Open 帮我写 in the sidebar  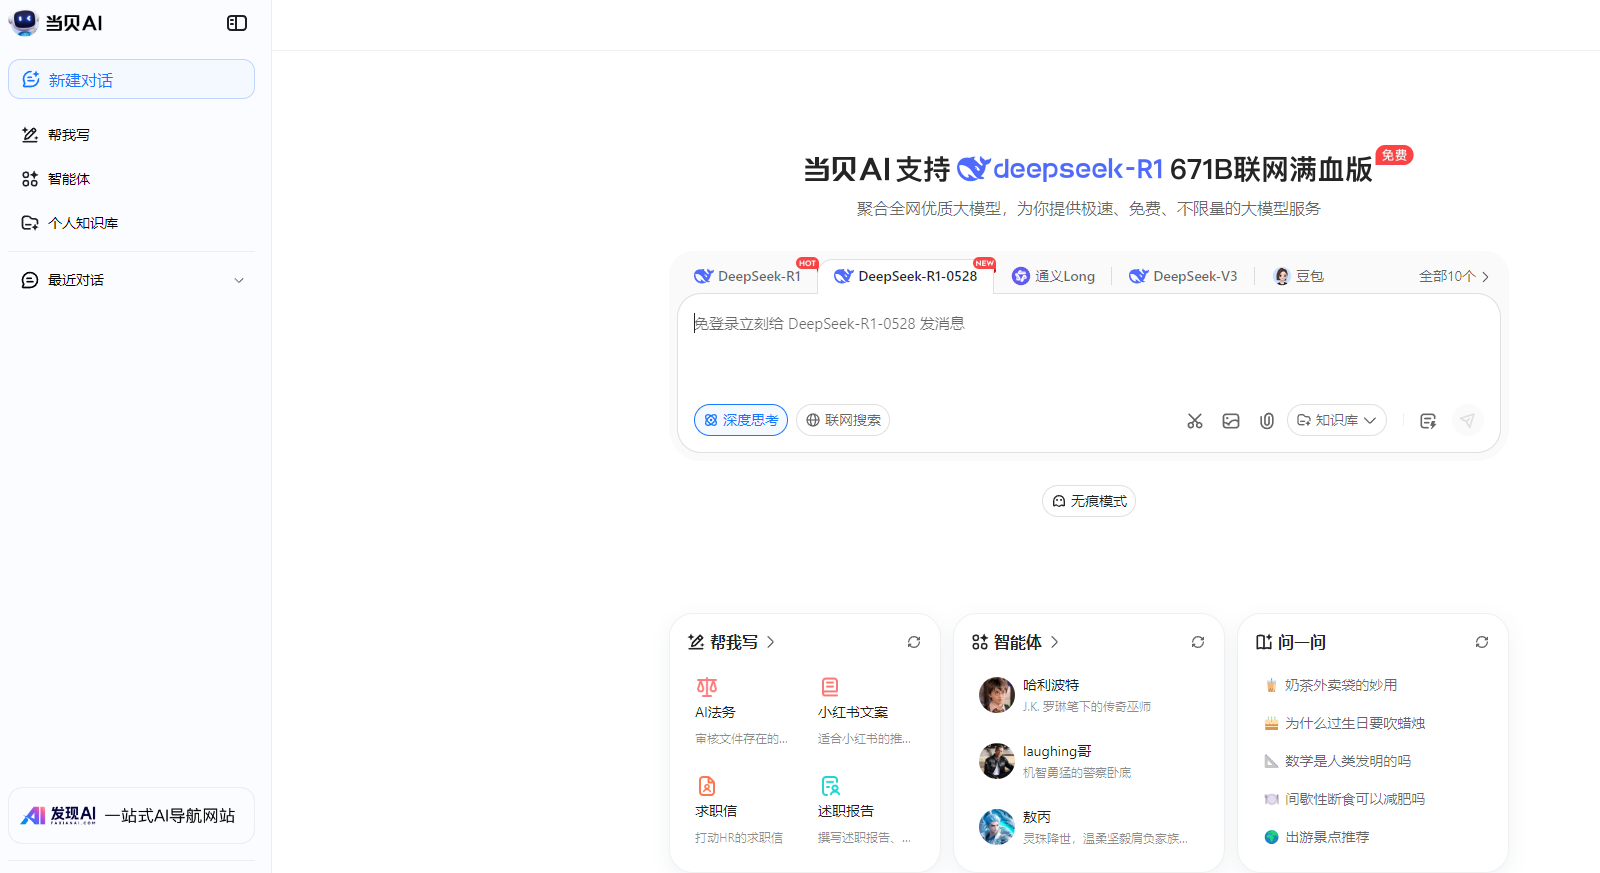click(131, 135)
